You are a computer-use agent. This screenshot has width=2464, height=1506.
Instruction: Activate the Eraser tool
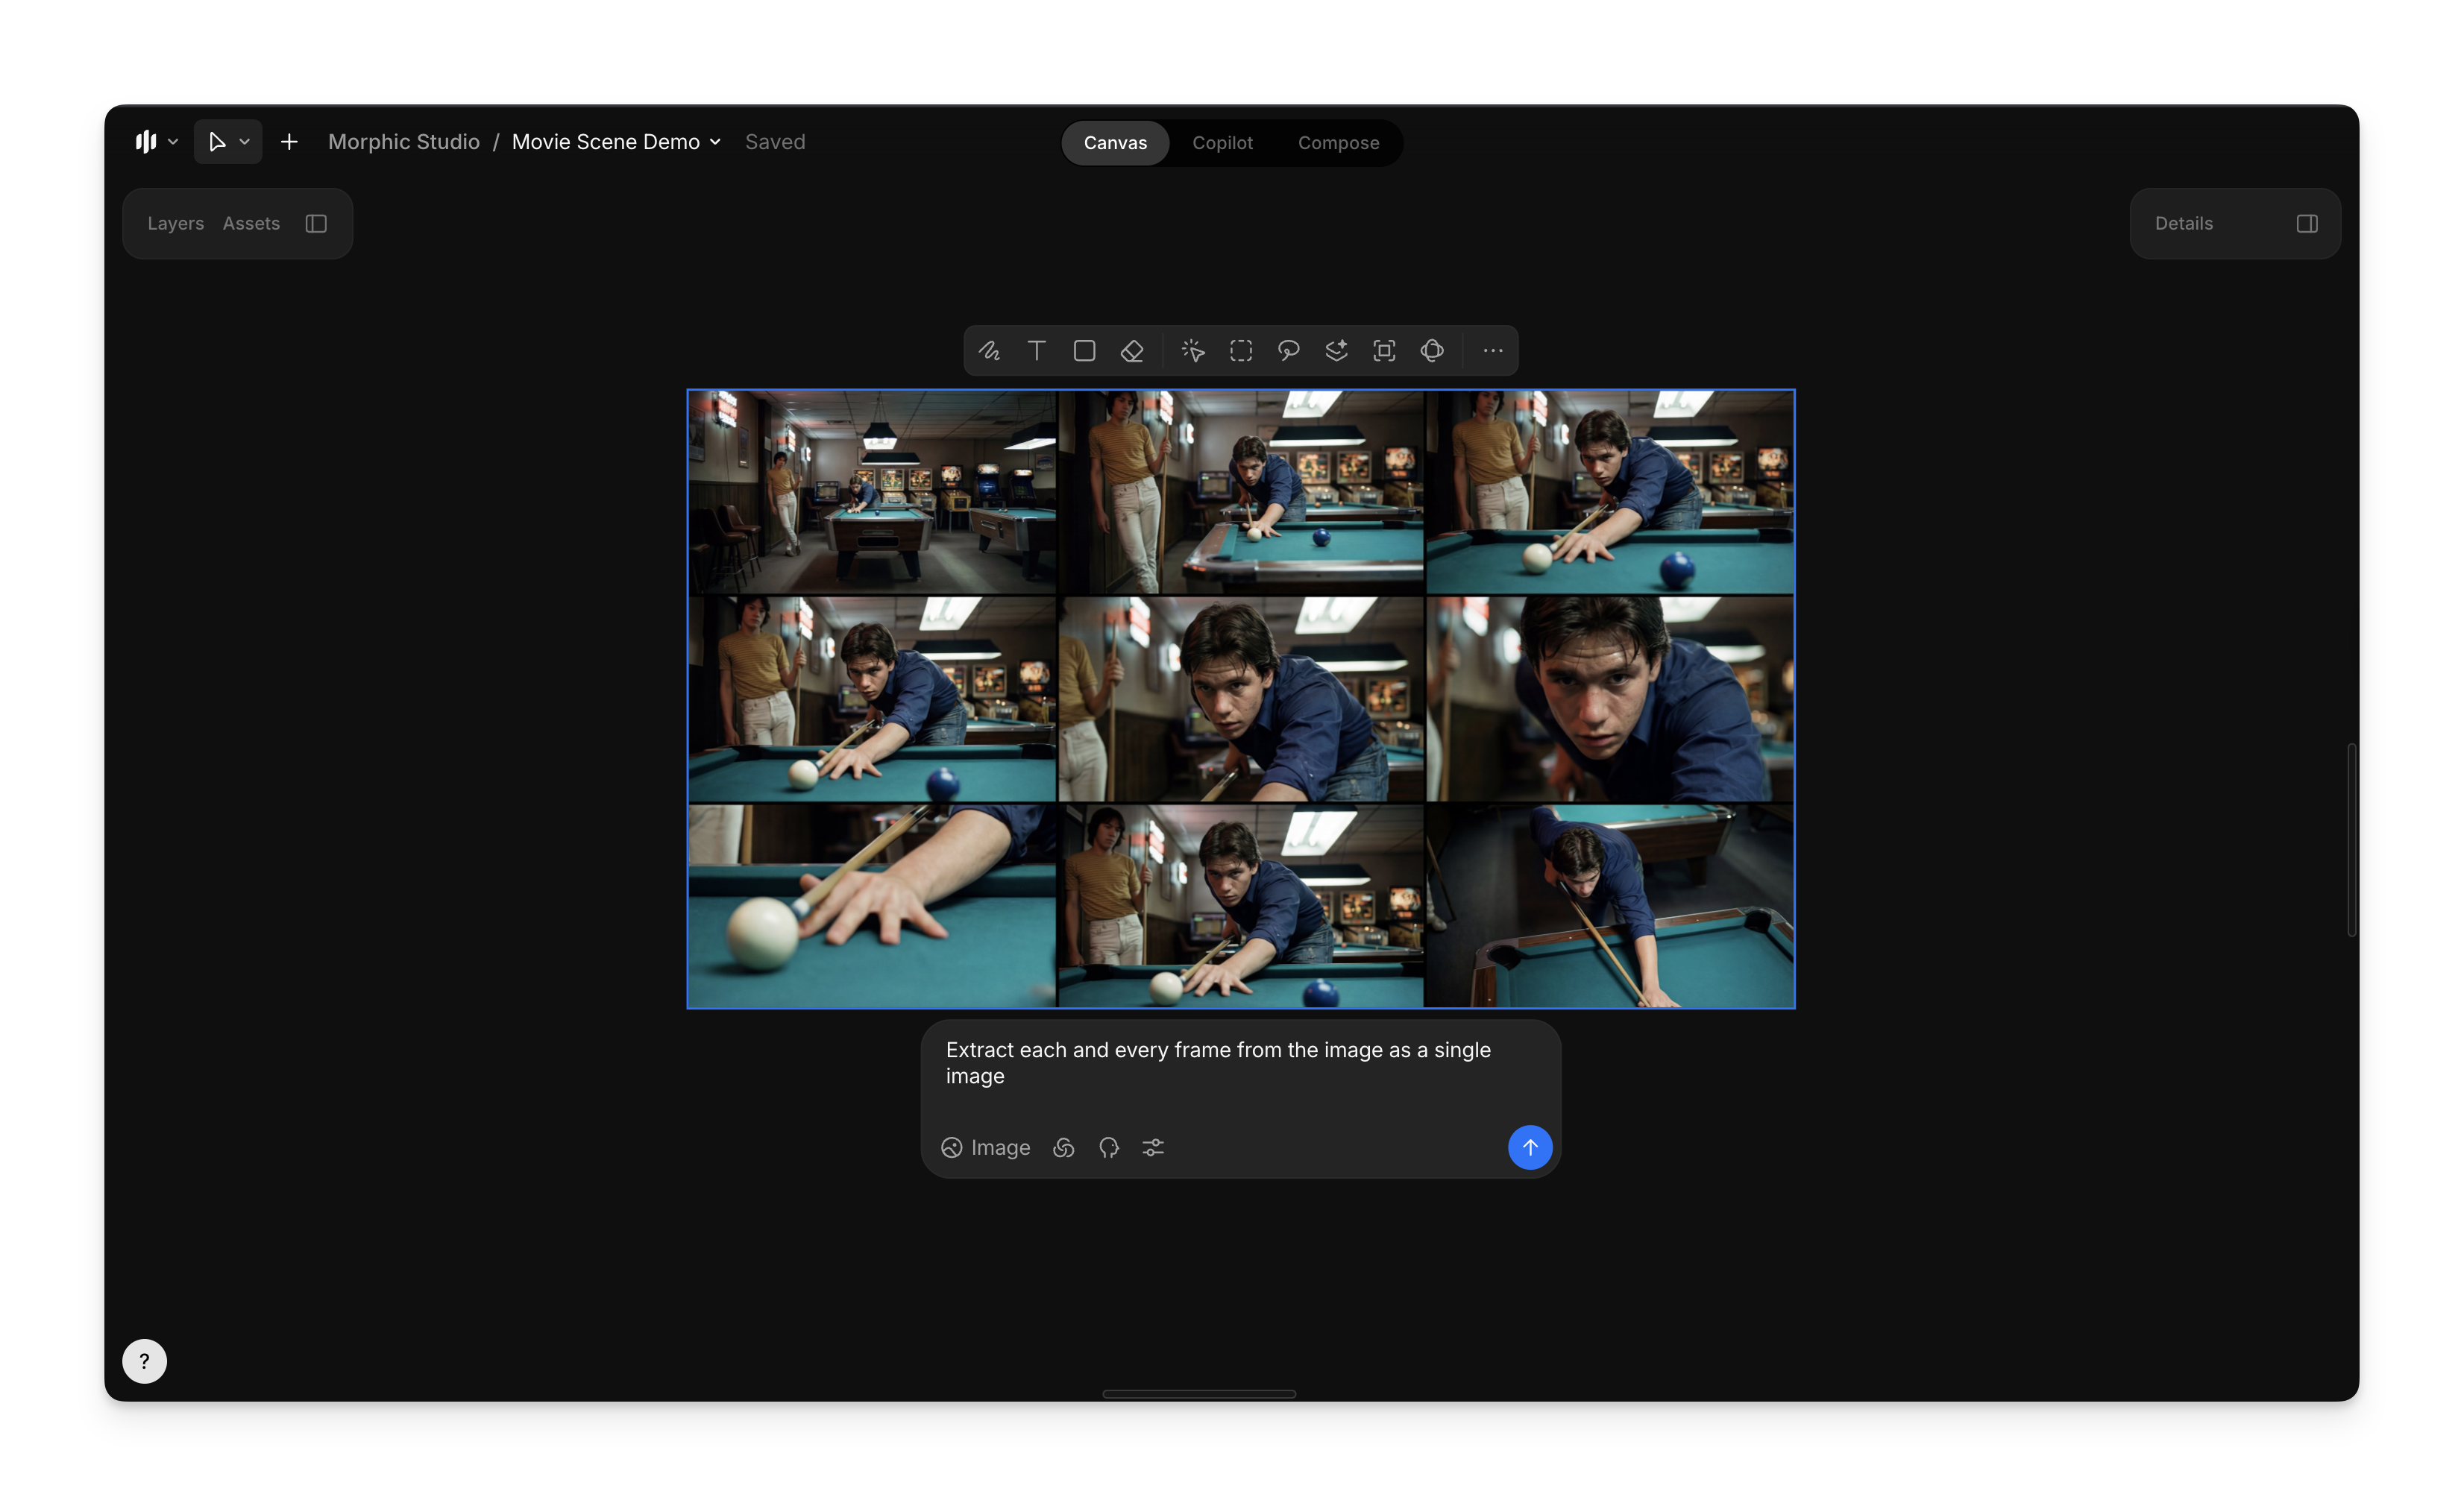(1132, 351)
